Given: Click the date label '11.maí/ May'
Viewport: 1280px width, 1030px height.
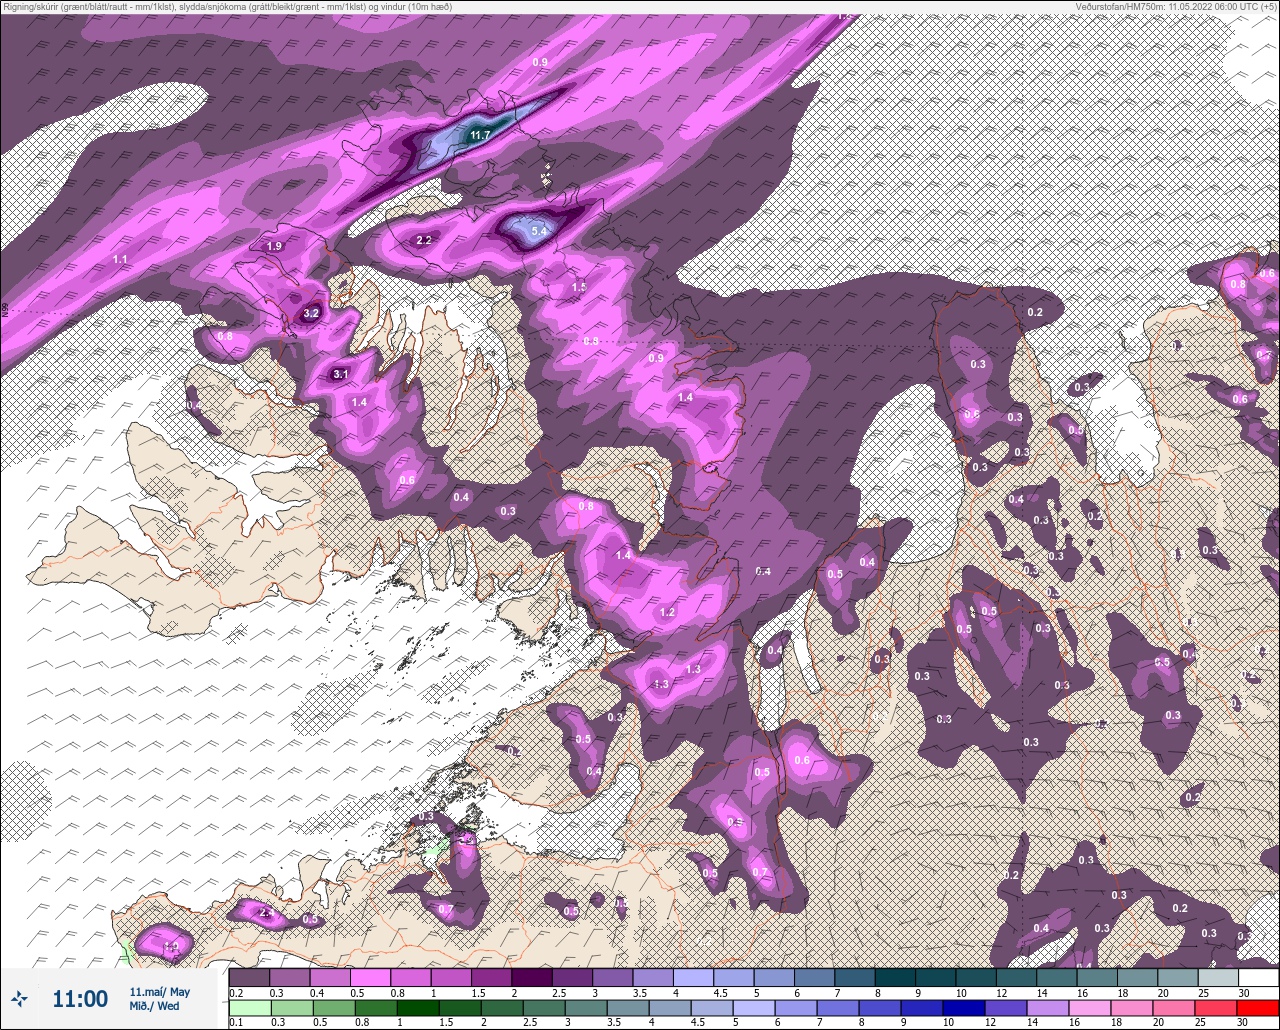Looking at the screenshot, I should click(160, 992).
